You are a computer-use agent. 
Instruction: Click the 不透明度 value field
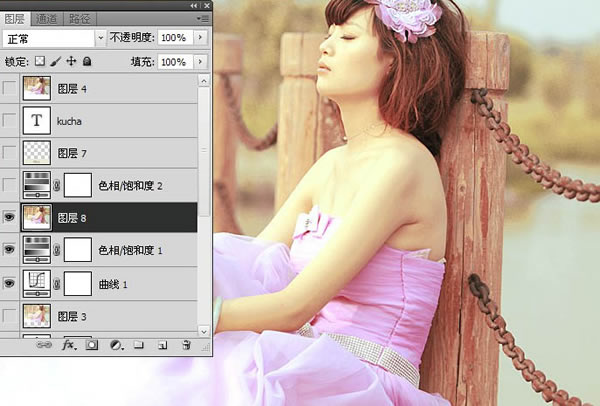175,38
